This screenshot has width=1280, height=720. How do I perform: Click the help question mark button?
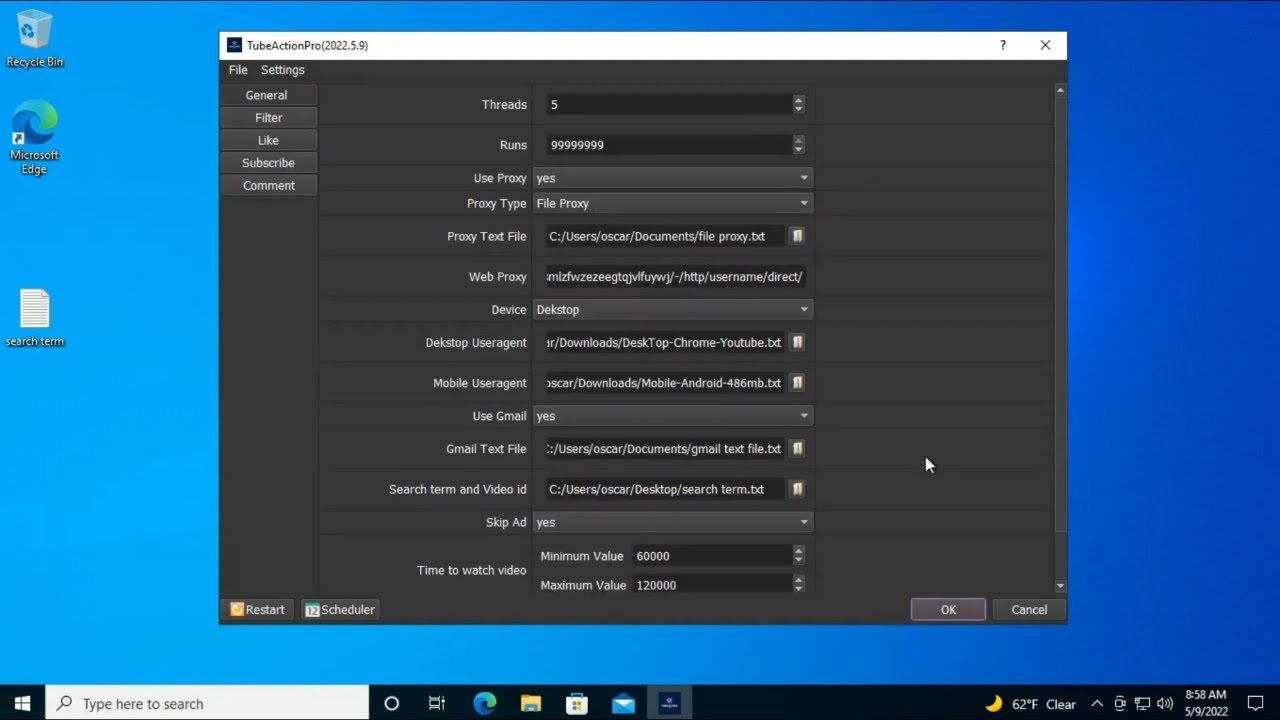1003,45
